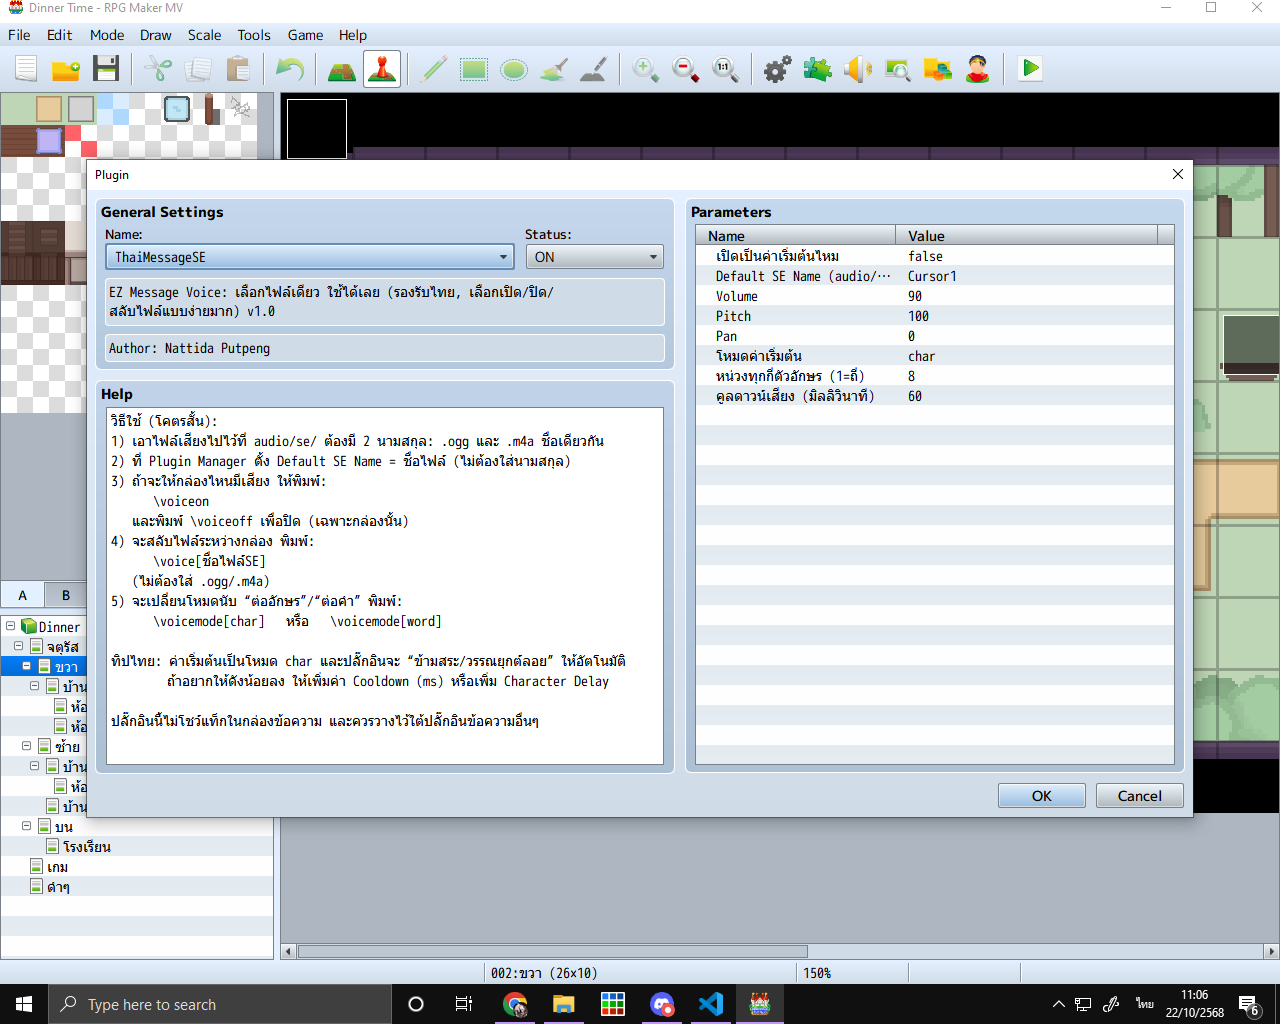The width and height of the screenshot is (1280, 1024).
Task: Close the Plugin dialog with X
Action: (1177, 174)
